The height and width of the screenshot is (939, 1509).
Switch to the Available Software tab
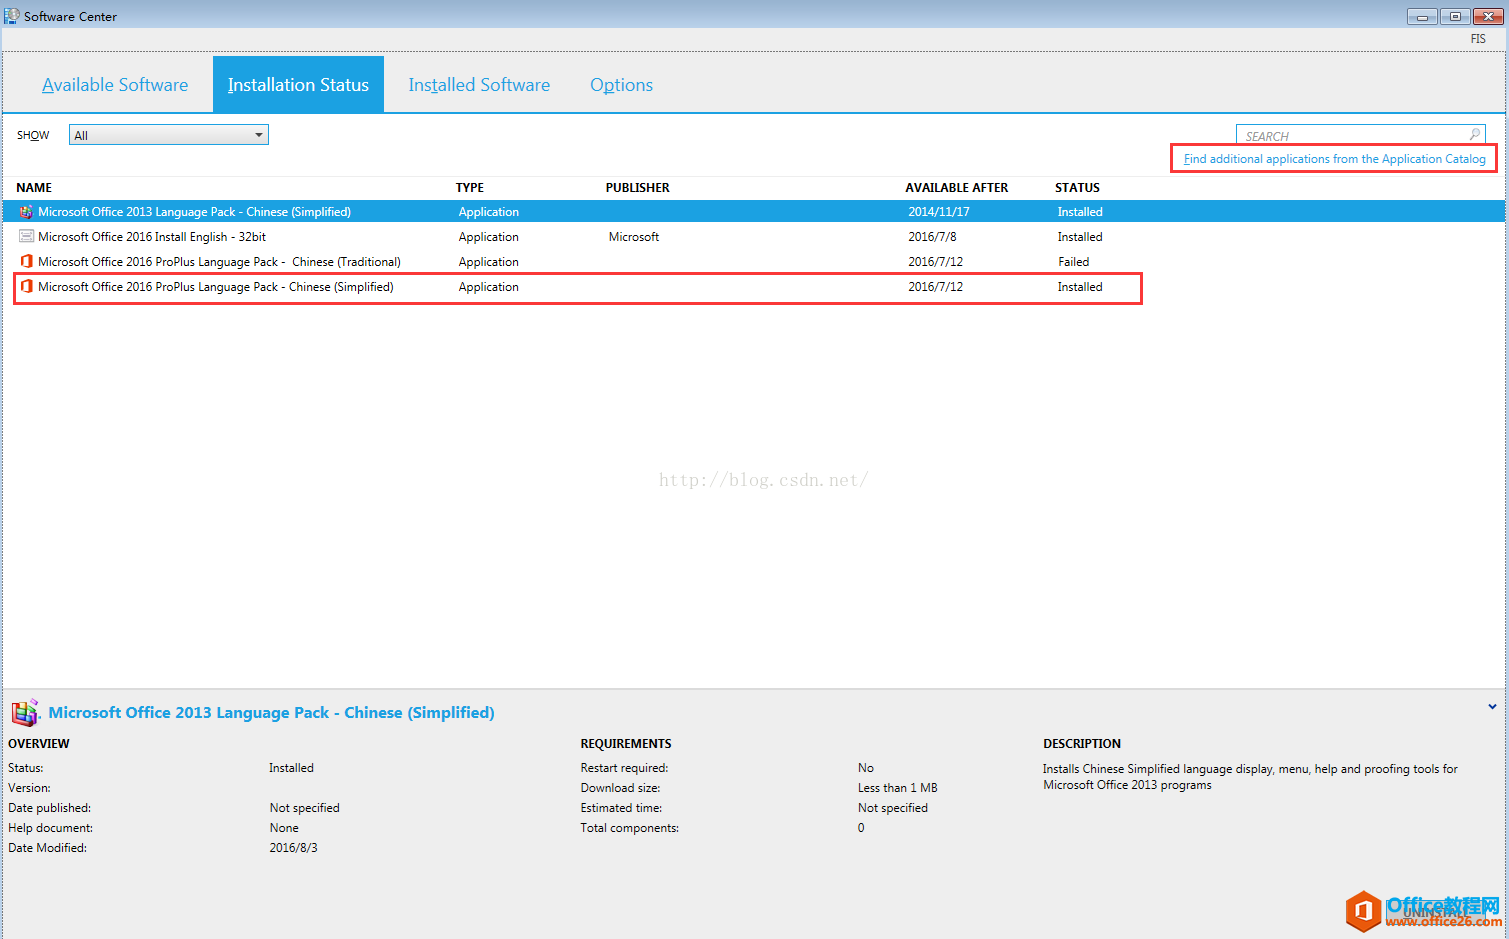(x=115, y=85)
